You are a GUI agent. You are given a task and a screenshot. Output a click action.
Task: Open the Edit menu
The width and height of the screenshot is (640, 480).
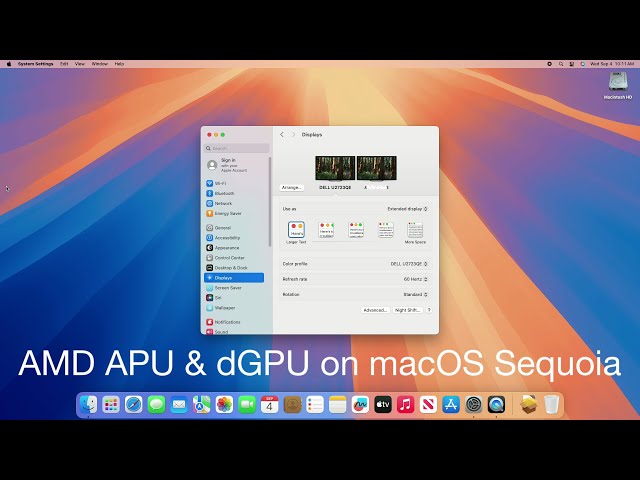tap(64, 64)
